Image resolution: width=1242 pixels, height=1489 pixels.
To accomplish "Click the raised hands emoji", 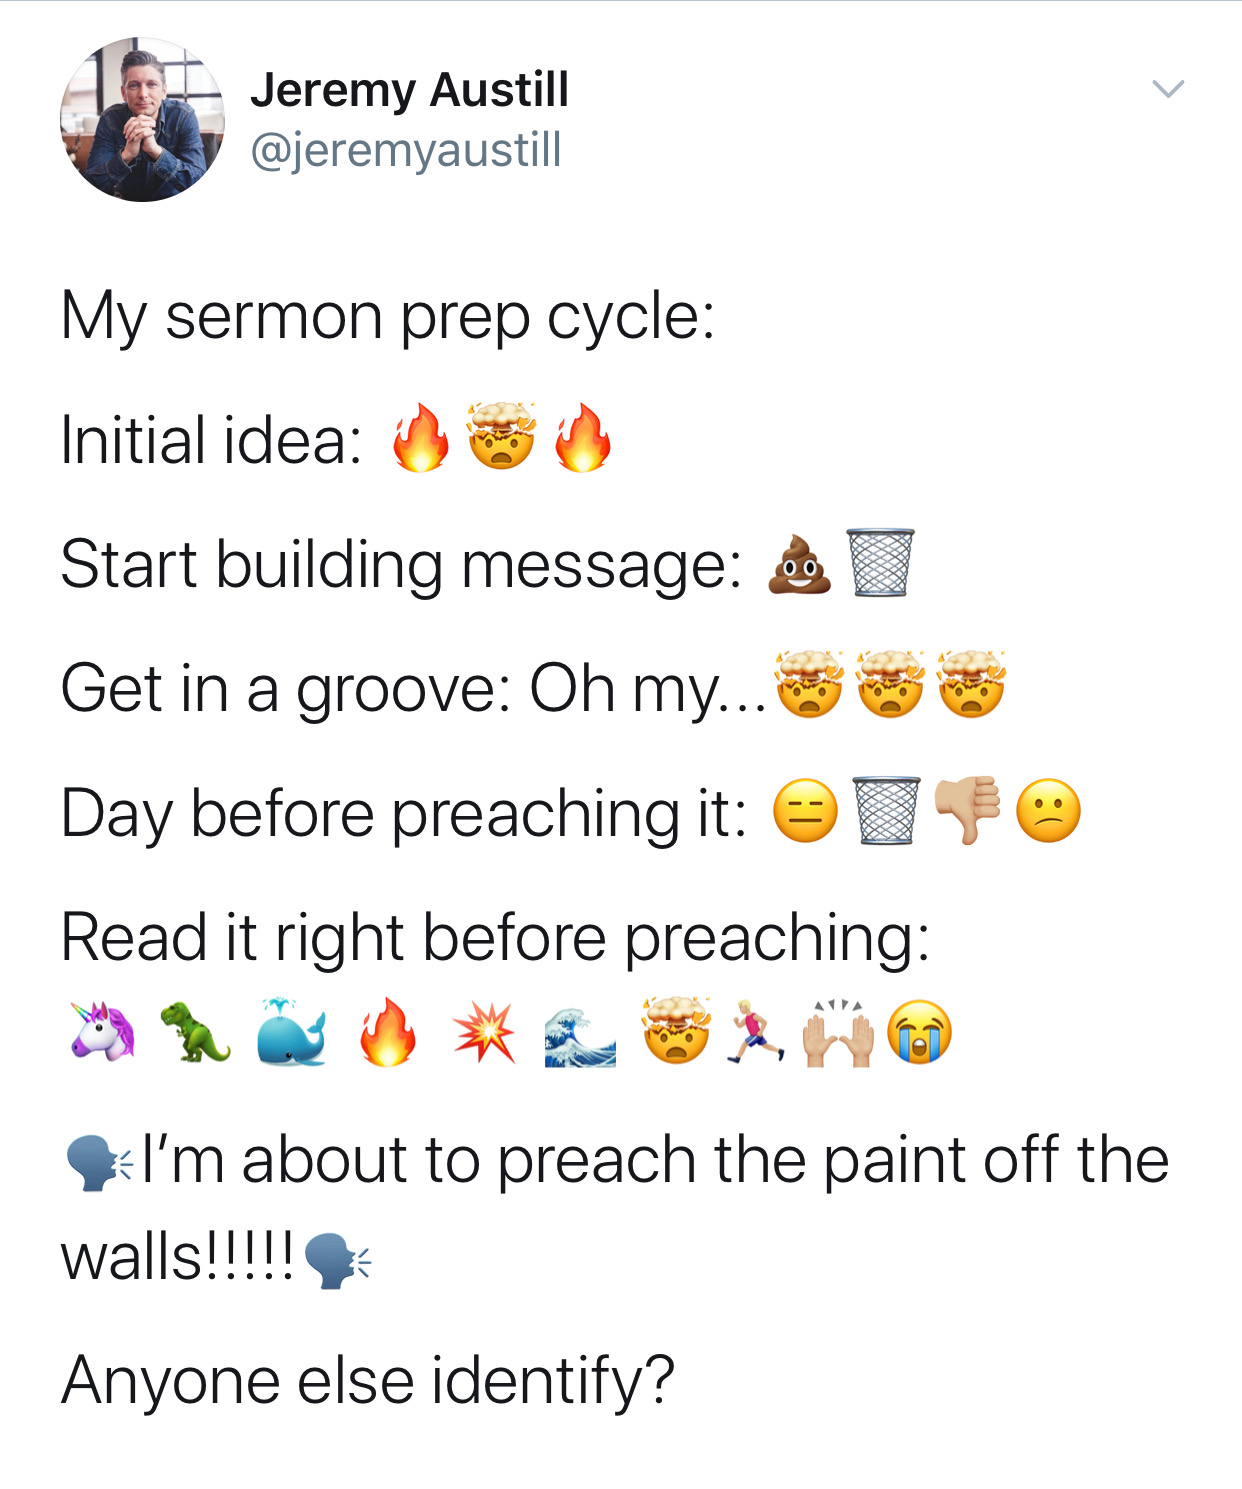I will tap(838, 1032).
